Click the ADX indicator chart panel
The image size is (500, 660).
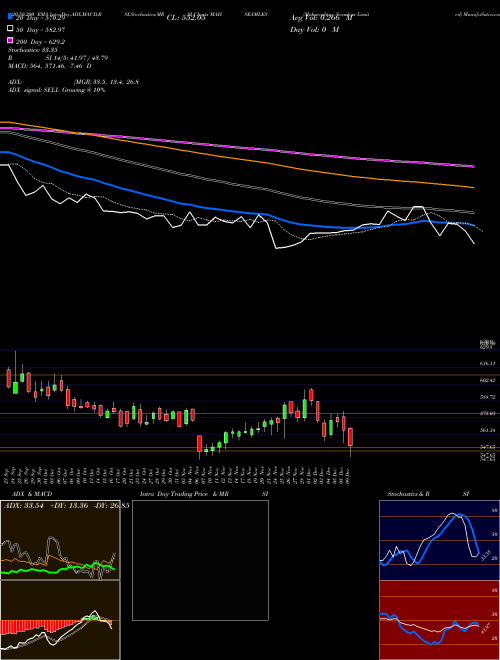point(60,540)
